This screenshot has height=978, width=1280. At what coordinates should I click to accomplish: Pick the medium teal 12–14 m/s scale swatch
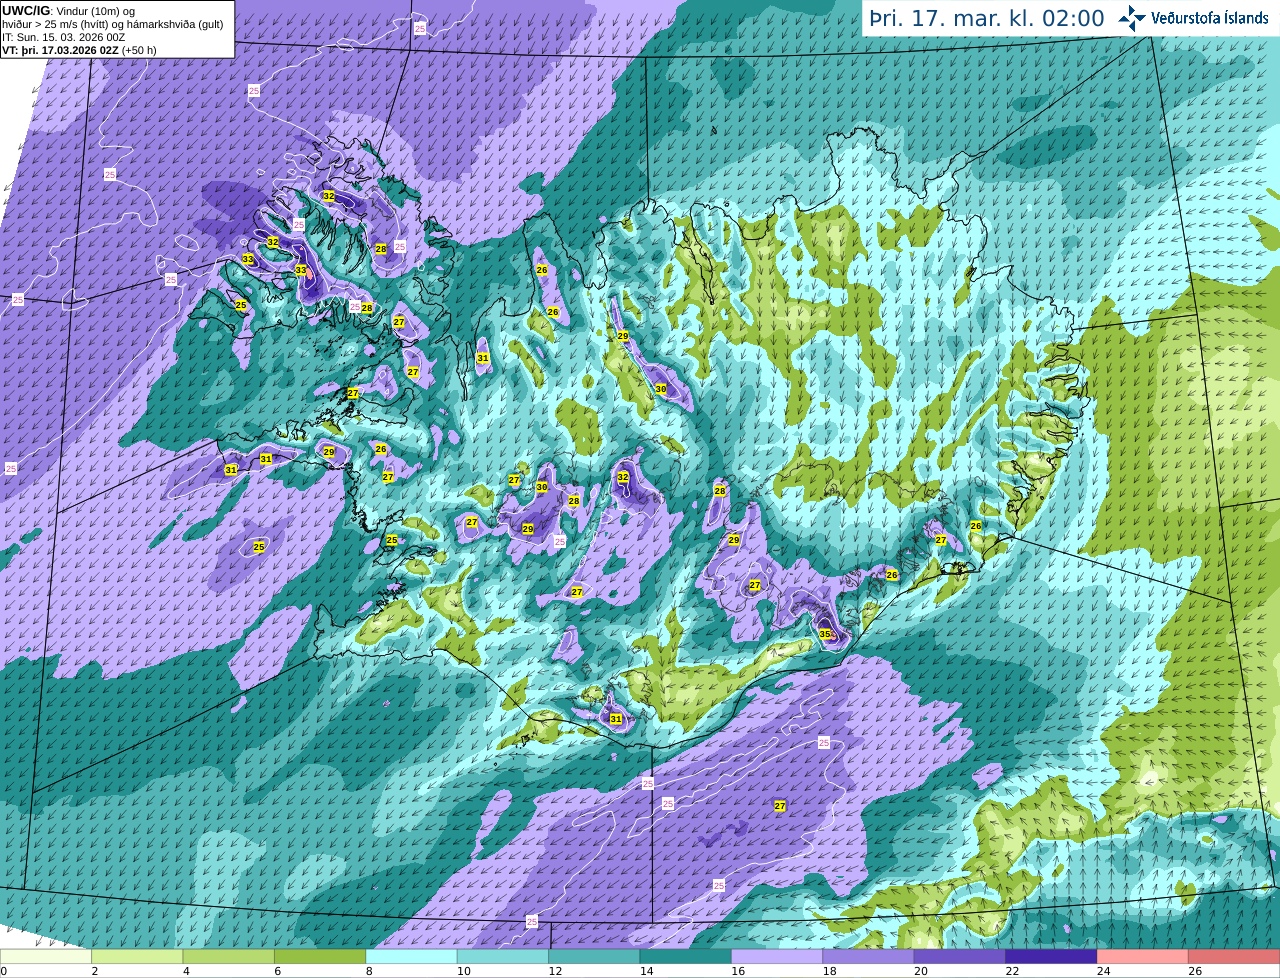(x=595, y=956)
